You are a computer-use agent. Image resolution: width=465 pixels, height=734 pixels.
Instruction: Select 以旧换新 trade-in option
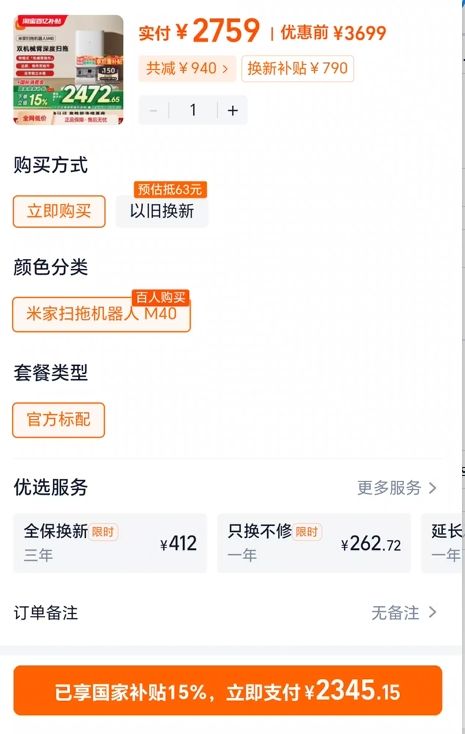162,212
